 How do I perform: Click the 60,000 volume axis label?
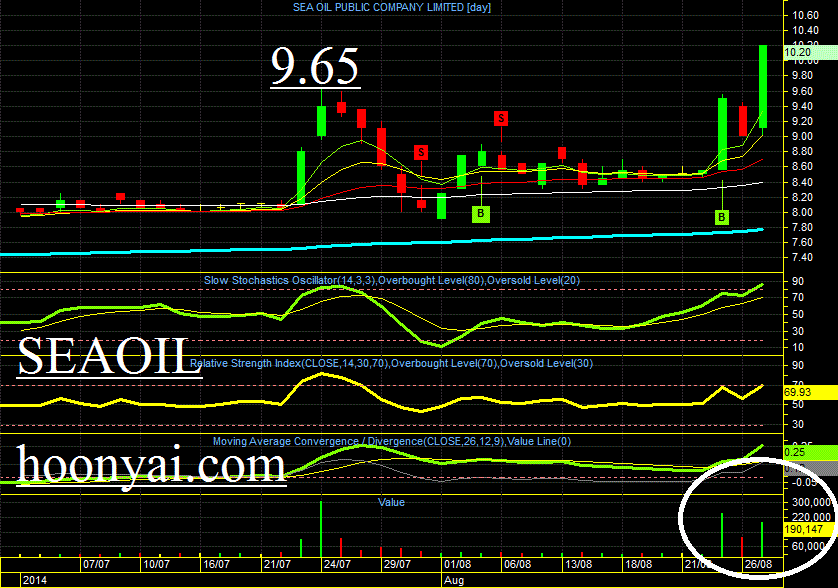[x=809, y=546]
